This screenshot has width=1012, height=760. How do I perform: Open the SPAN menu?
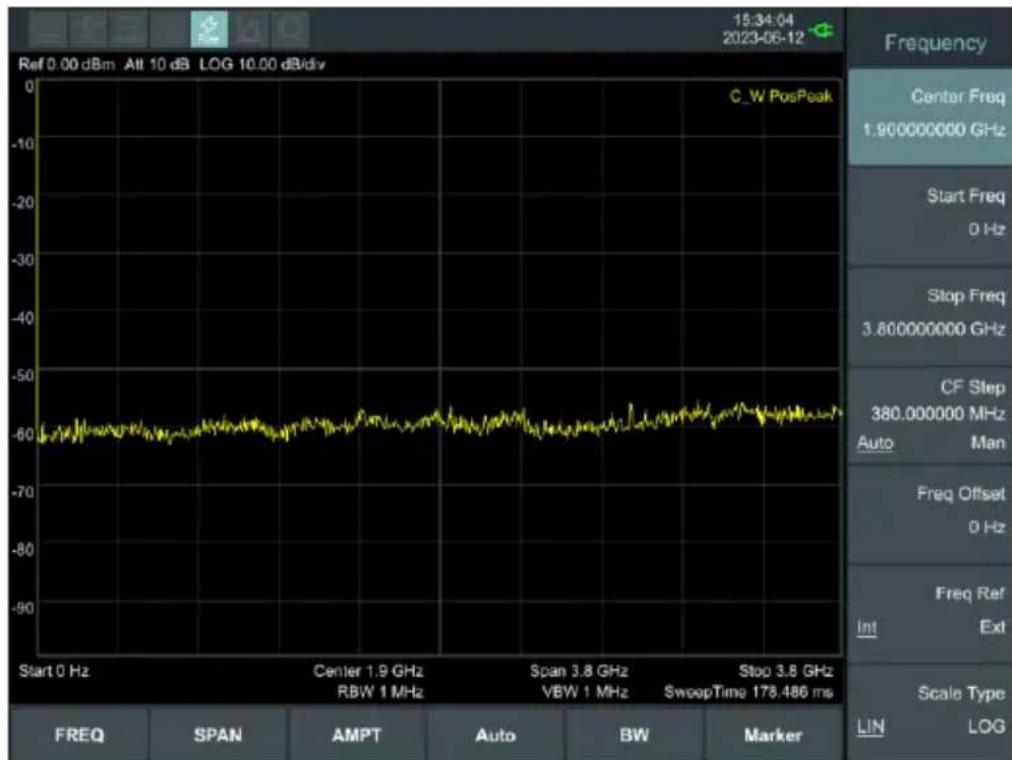point(218,735)
